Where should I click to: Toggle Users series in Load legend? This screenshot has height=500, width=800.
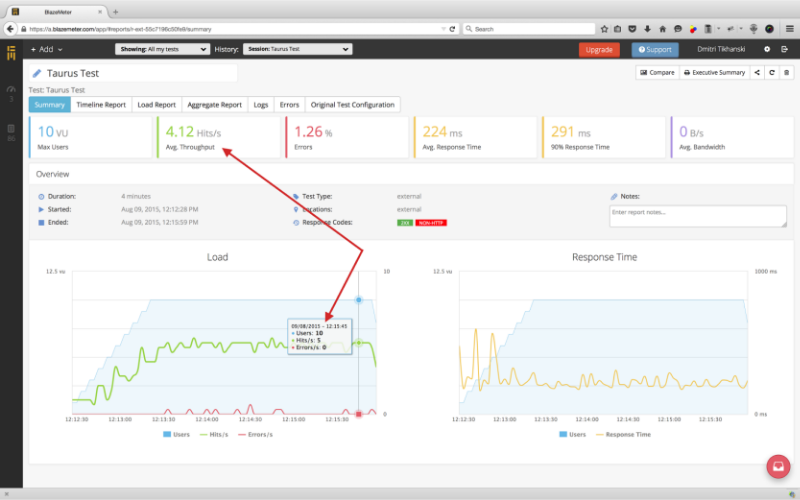click(177, 435)
